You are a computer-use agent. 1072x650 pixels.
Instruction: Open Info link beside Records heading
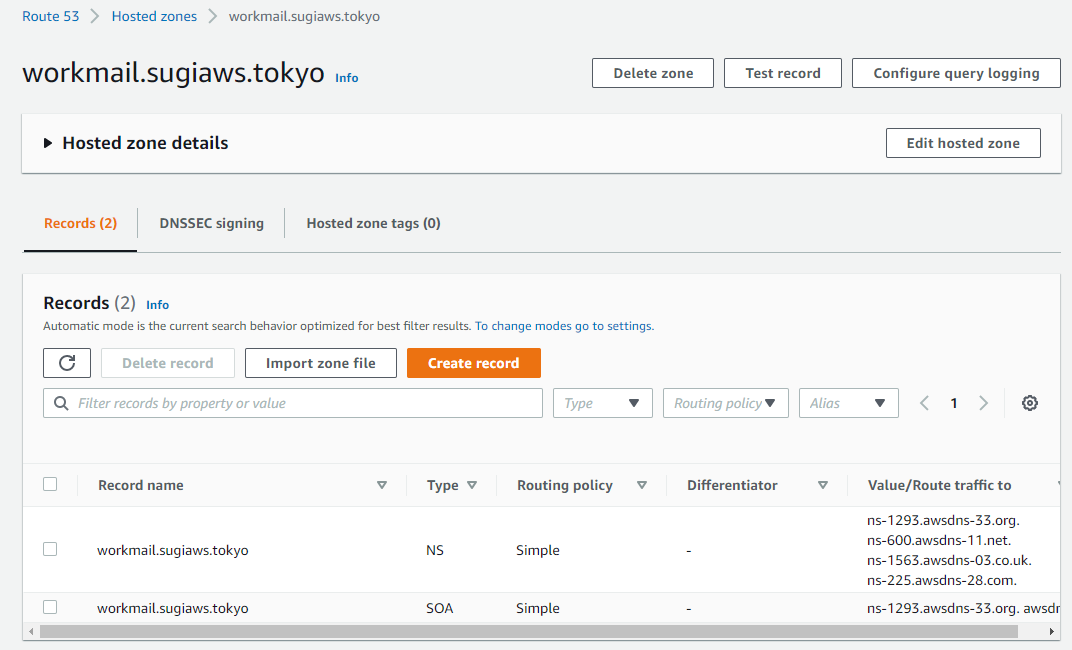(x=157, y=305)
